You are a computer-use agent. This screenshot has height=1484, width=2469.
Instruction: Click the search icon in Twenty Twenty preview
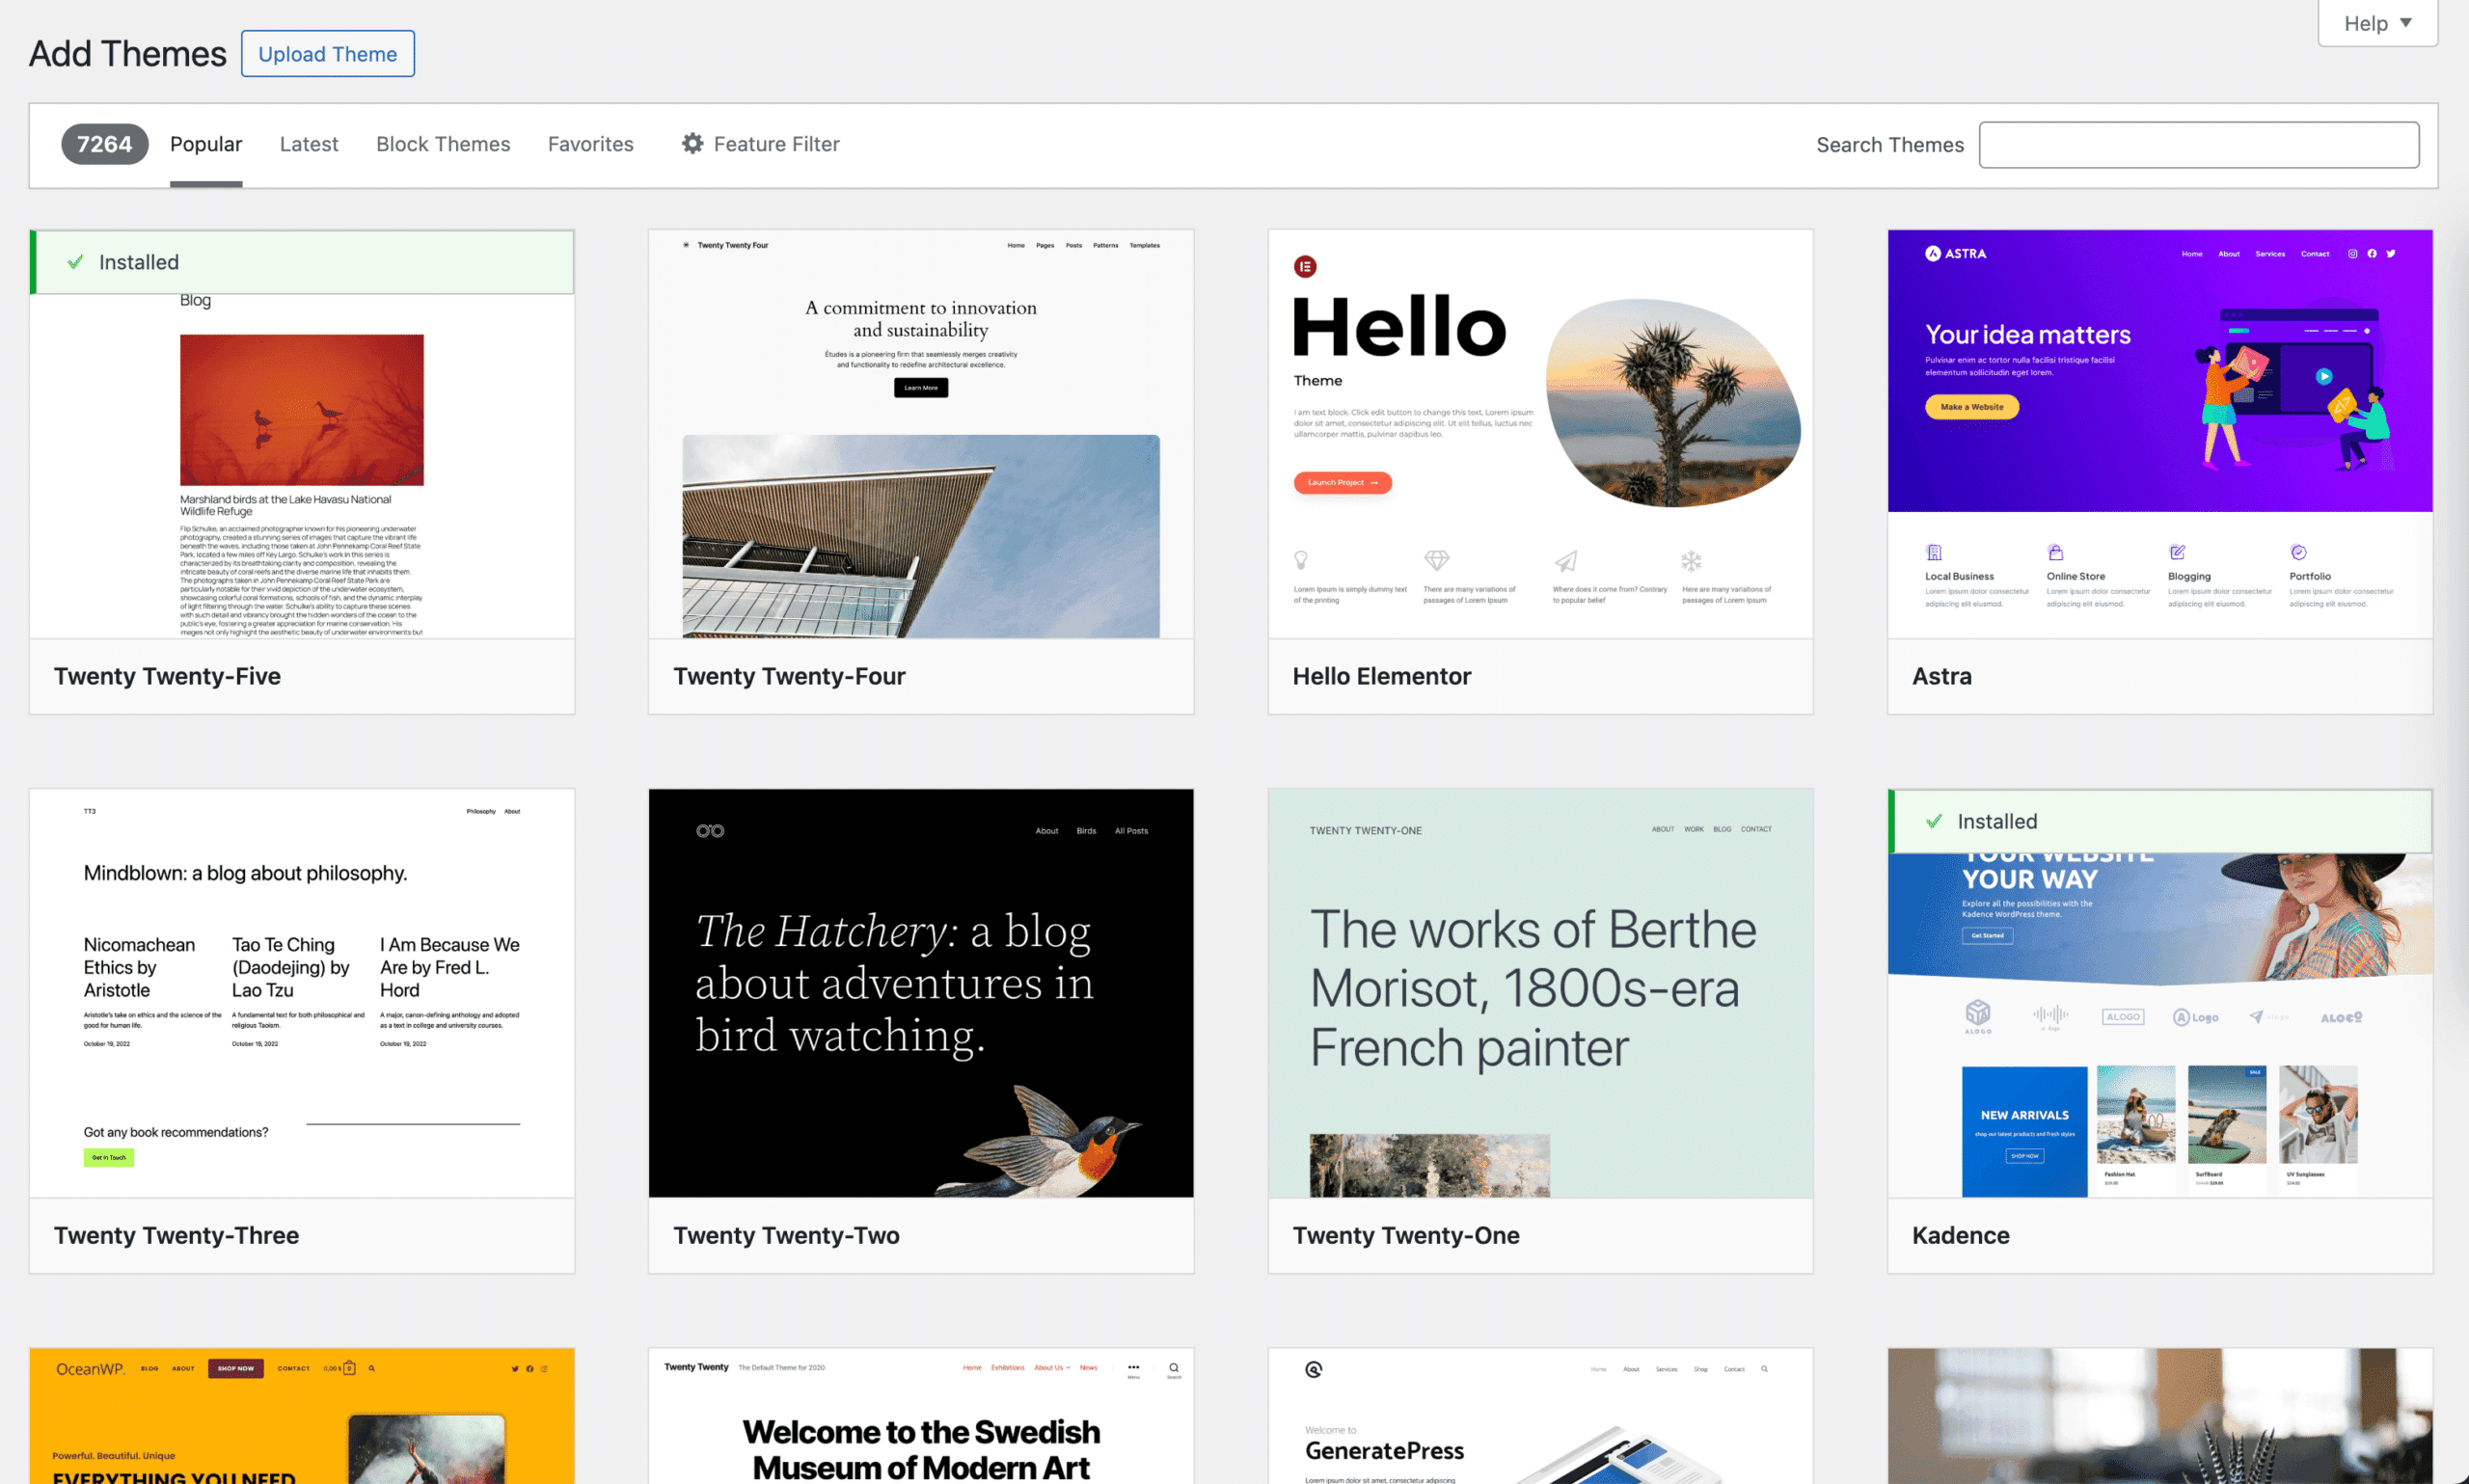(1174, 1368)
